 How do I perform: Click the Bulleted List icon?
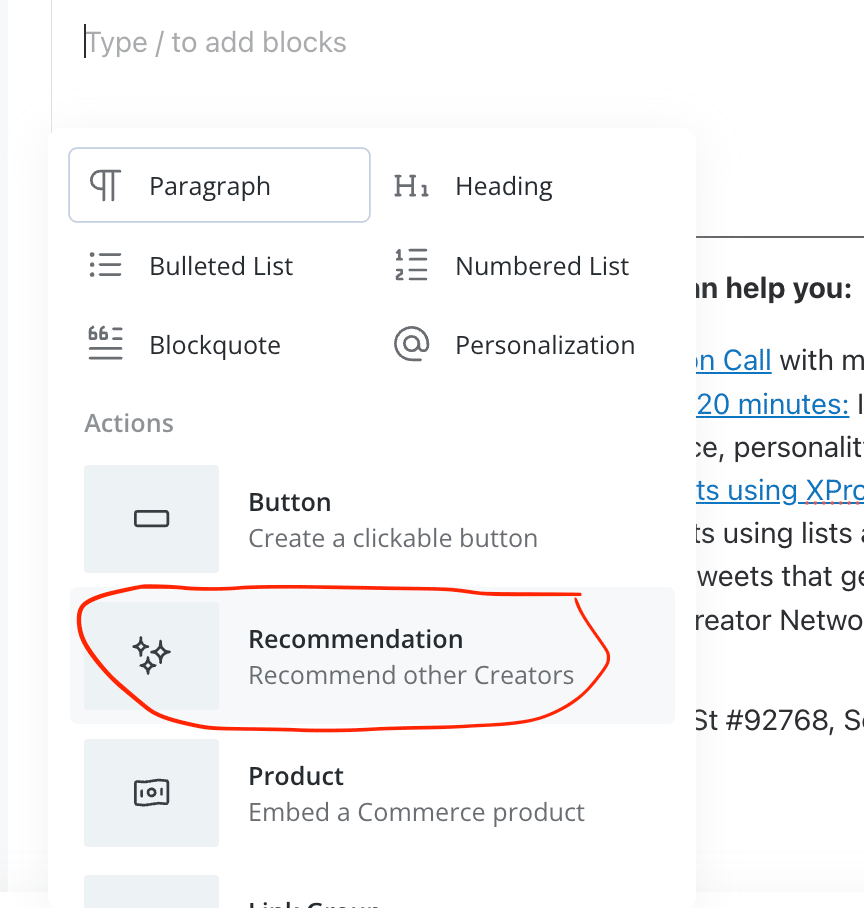[105, 265]
